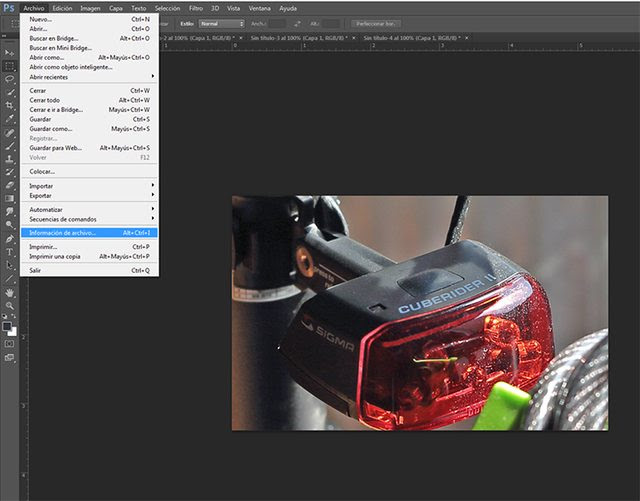640x501 pixels.
Task: Select the Path Selection tool
Action: point(9,265)
